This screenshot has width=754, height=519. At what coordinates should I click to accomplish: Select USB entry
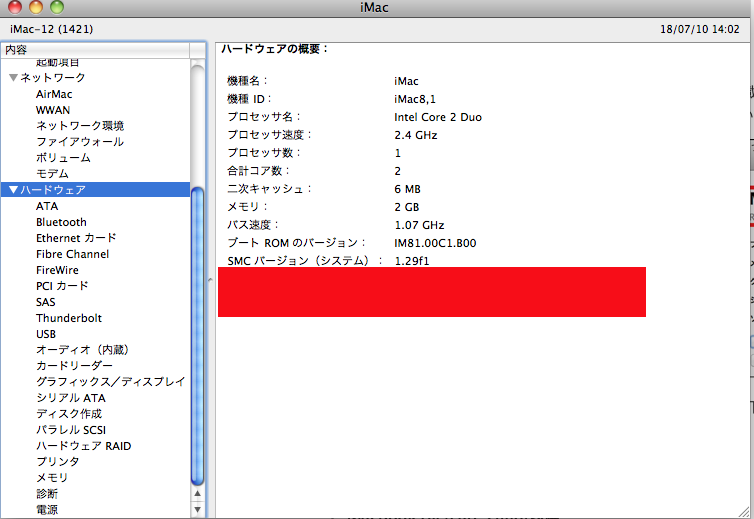46,333
